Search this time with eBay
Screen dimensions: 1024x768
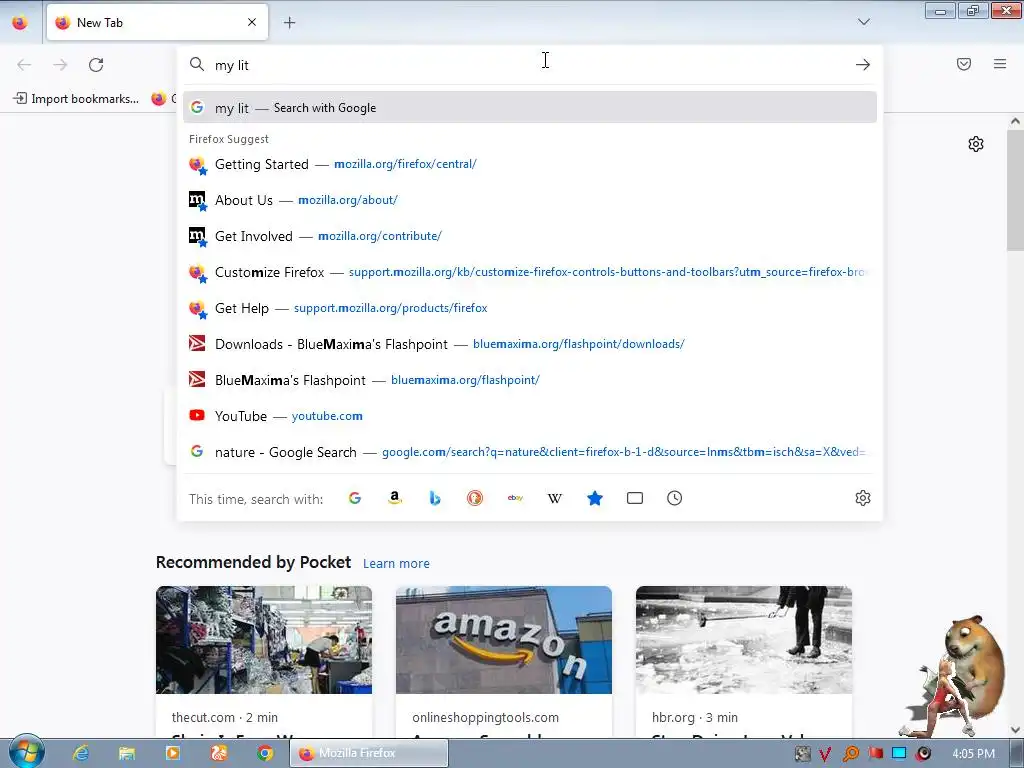(x=515, y=498)
